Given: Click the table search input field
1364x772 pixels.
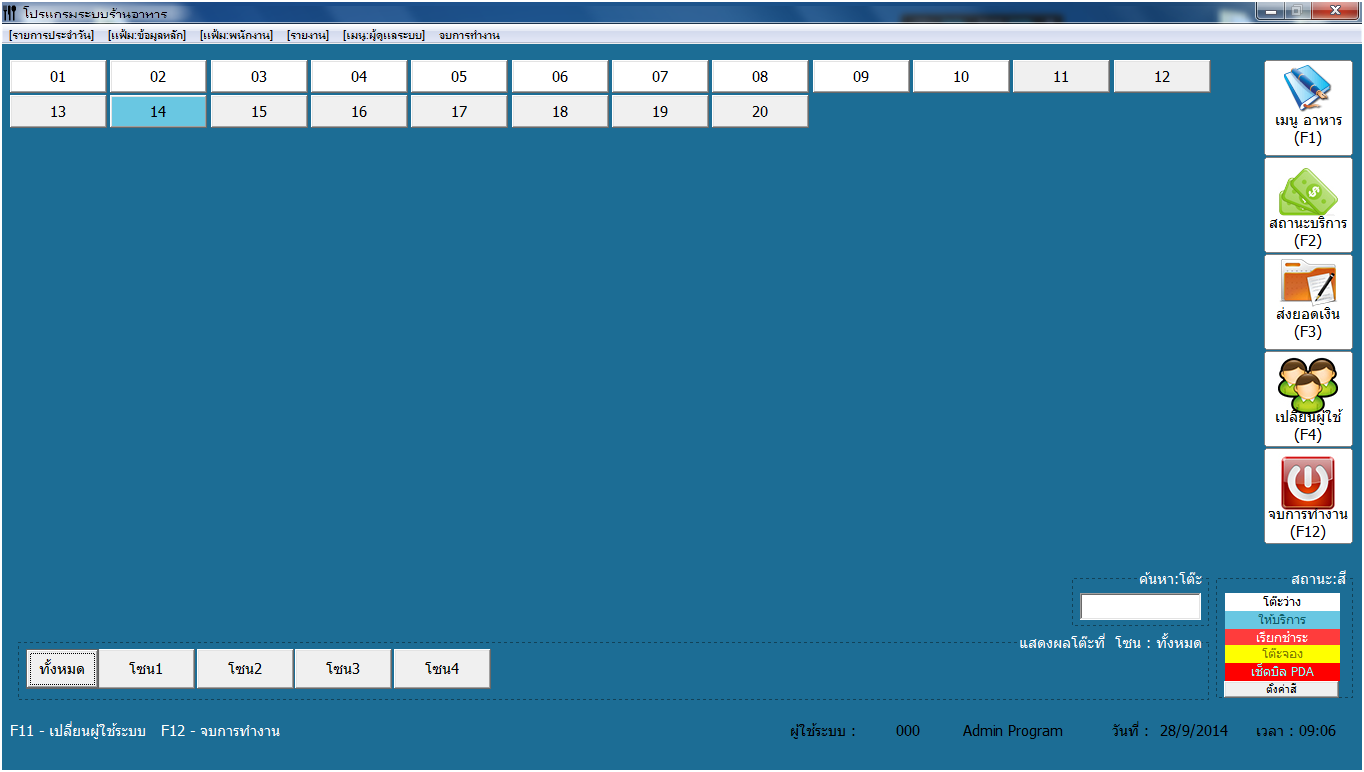Looking at the screenshot, I should [x=1140, y=607].
